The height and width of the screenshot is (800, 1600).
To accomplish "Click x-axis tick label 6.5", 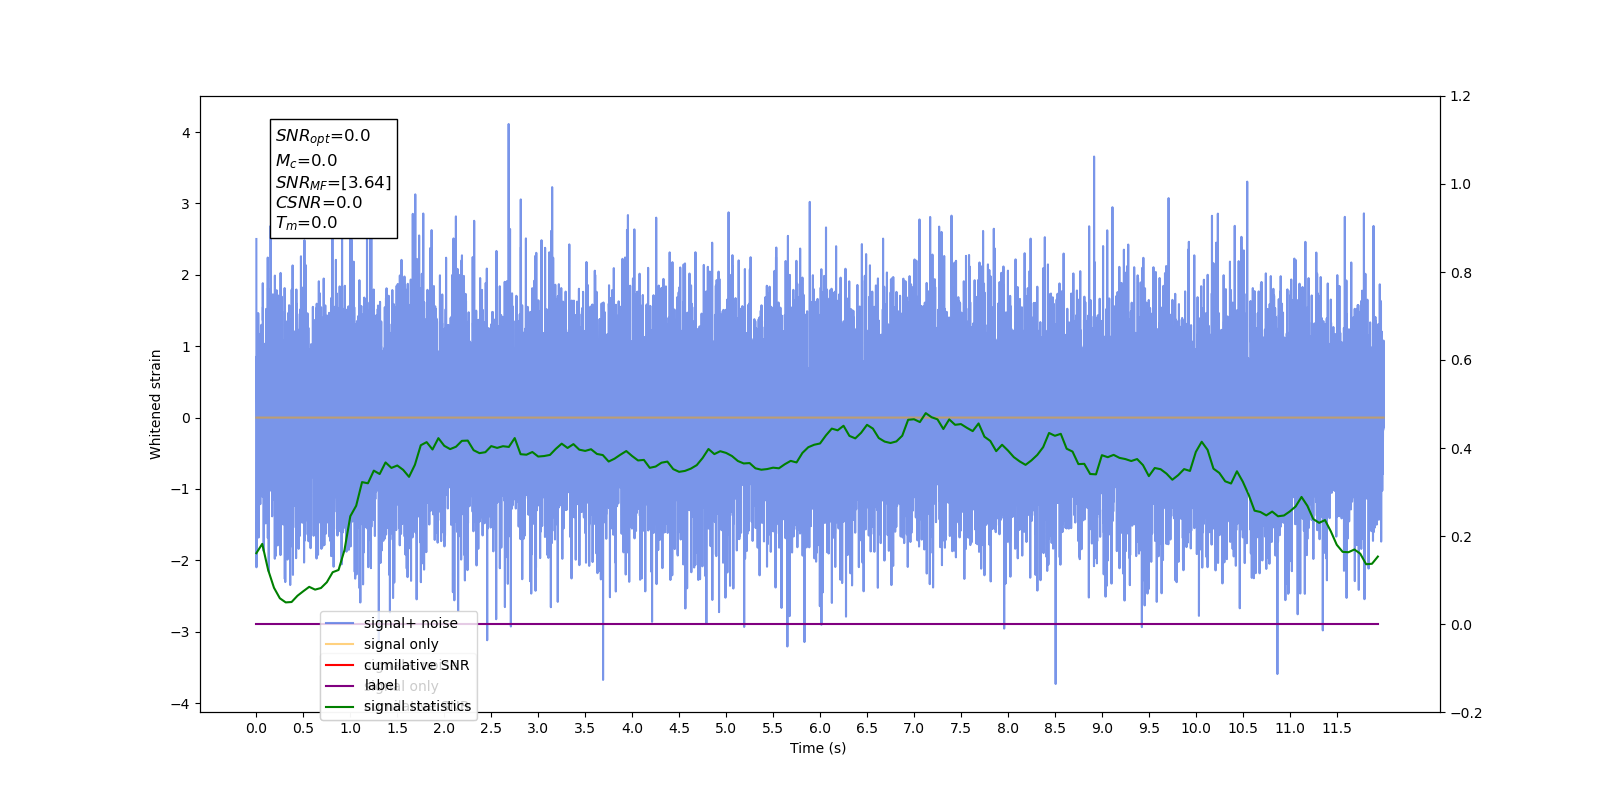I will click(x=867, y=728).
